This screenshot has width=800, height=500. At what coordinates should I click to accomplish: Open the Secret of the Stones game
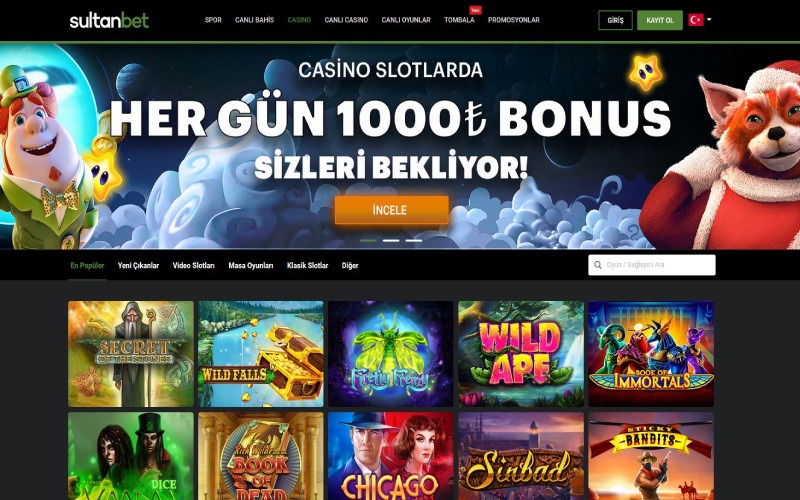[x=131, y=354]
